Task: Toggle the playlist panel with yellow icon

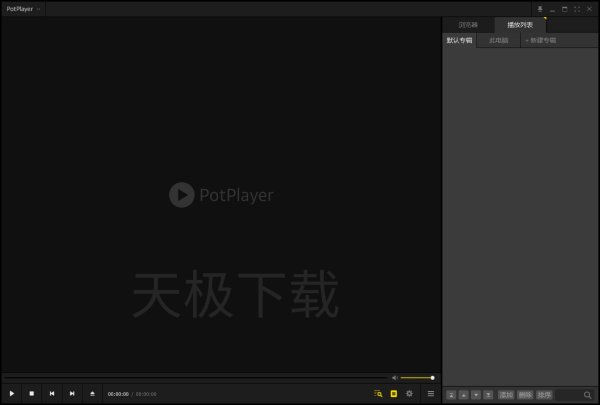Action: (x=394, y=394)
